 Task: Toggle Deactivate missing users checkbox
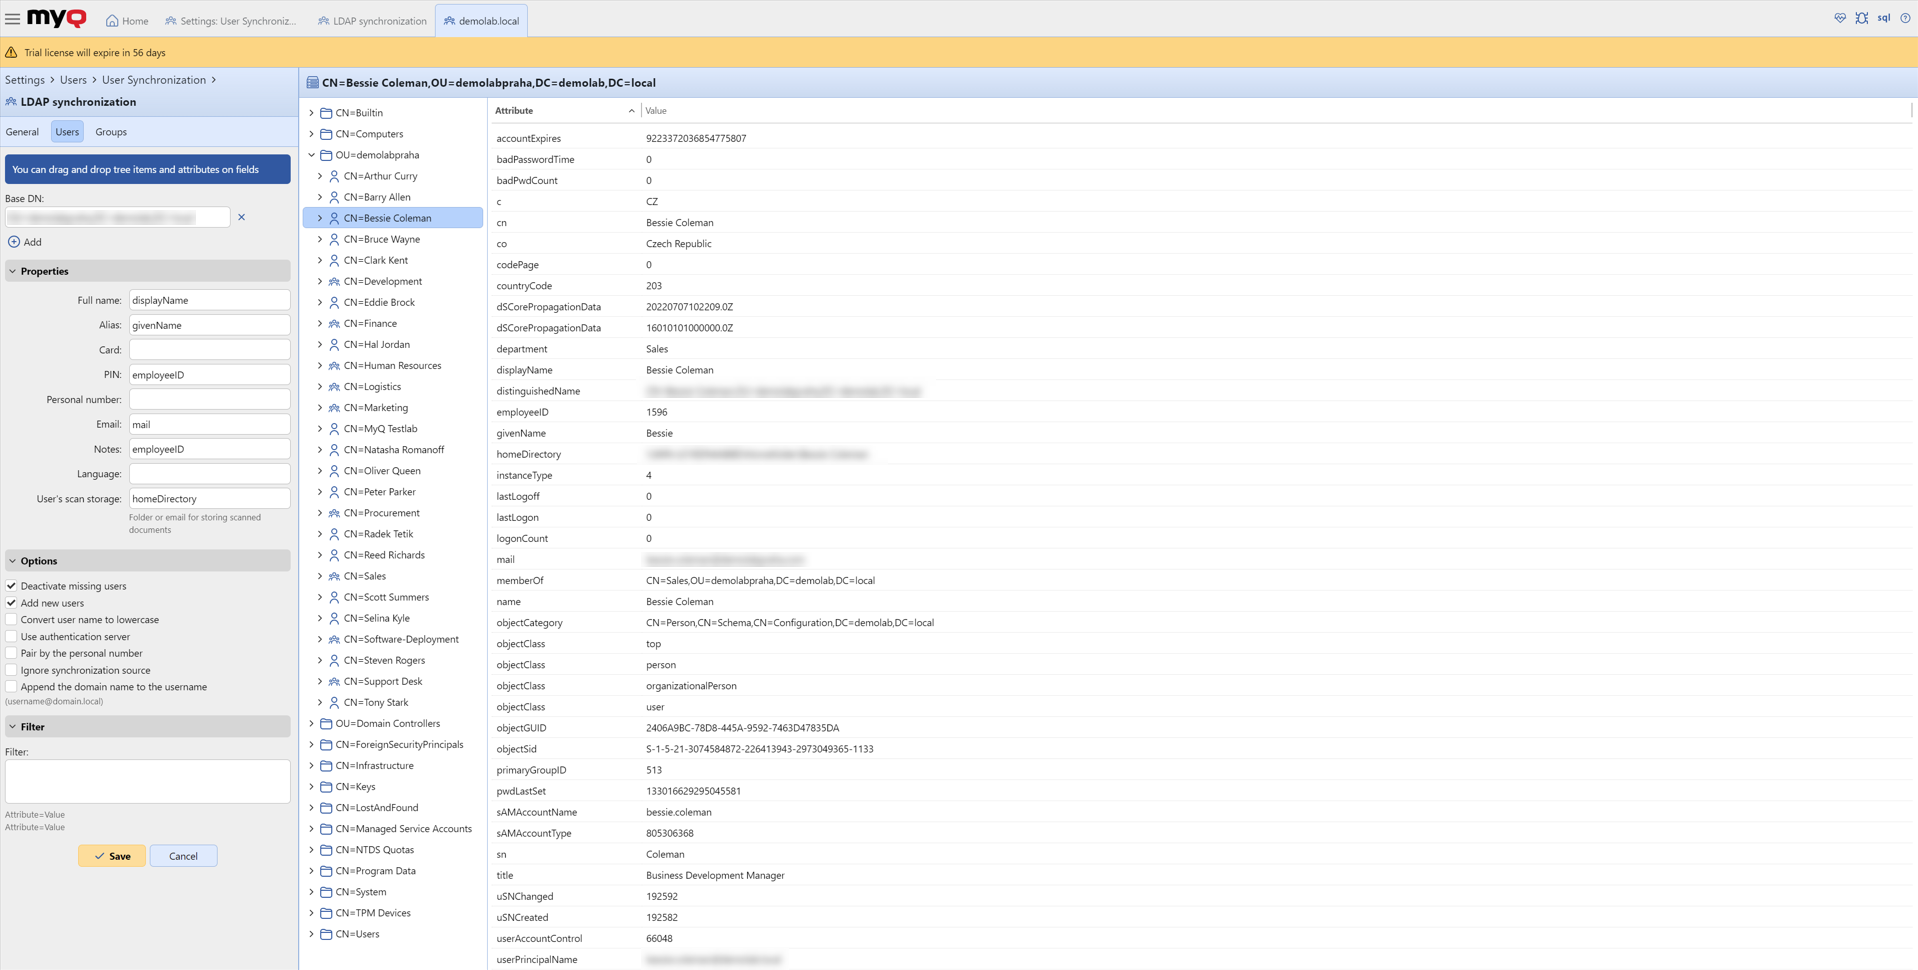click(11, 586)
